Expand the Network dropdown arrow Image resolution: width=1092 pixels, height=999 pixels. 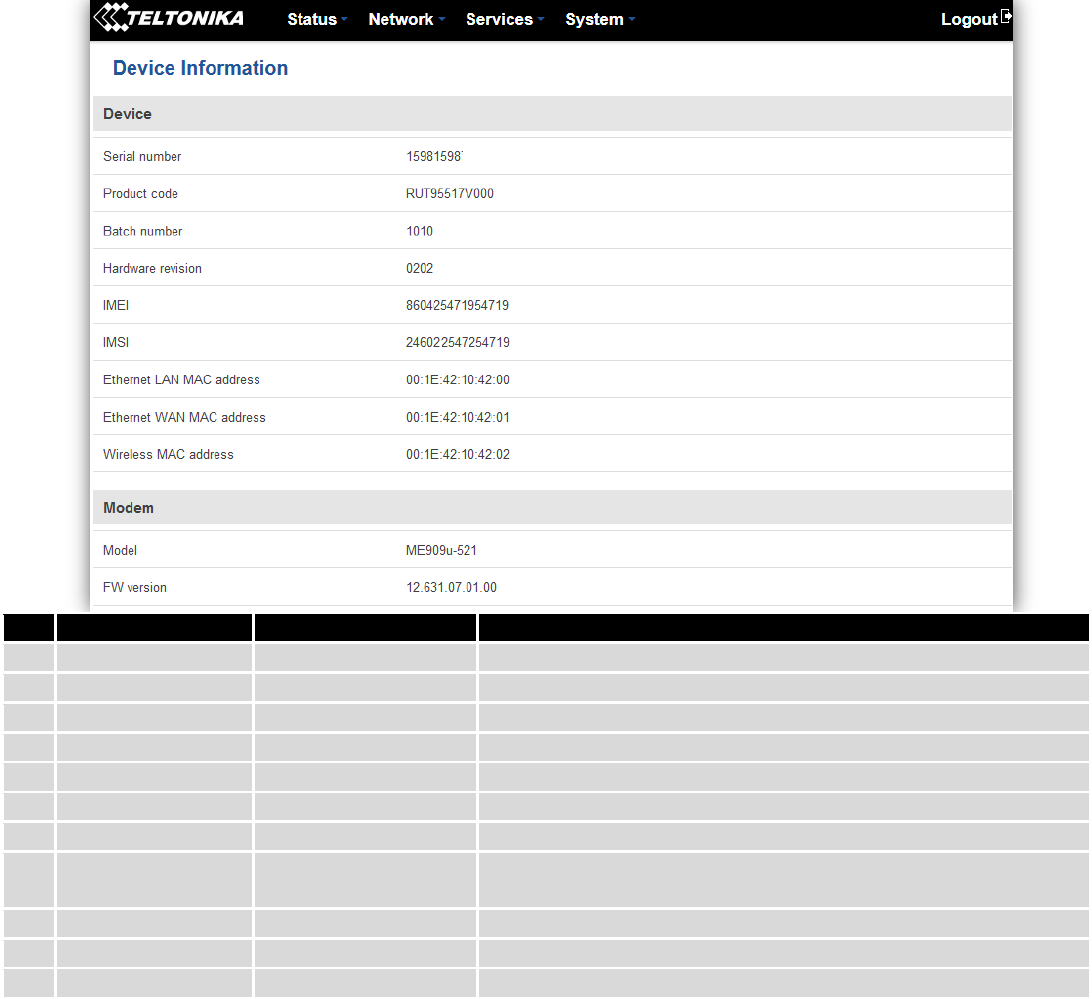point(442,20)
